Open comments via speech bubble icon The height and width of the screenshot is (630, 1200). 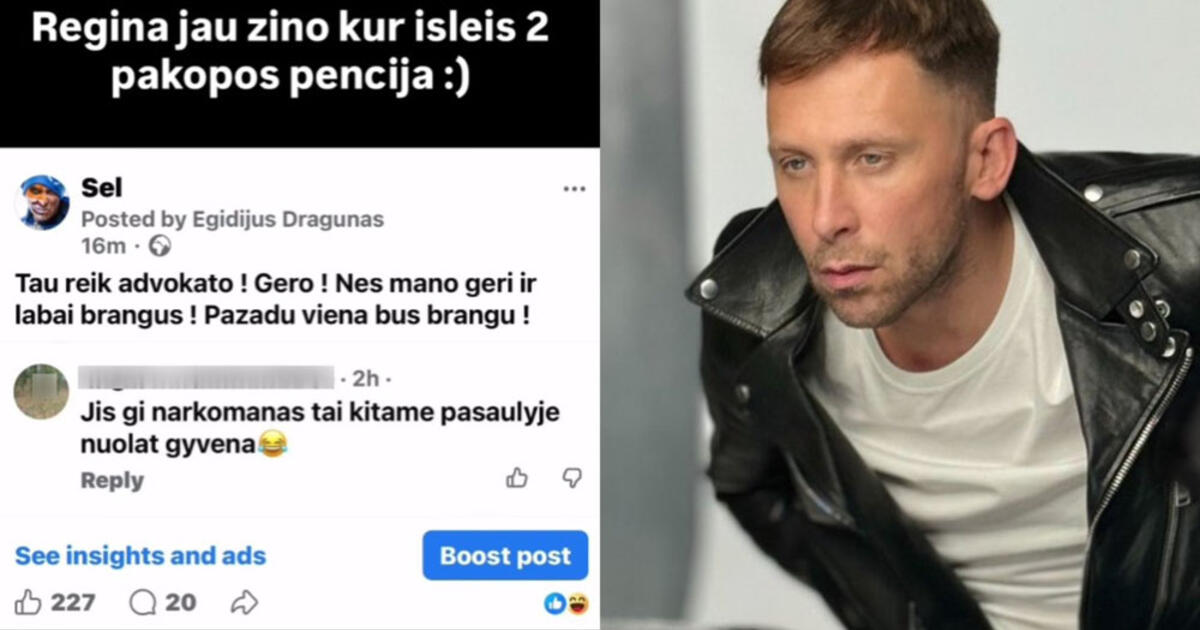coord(143,602)
